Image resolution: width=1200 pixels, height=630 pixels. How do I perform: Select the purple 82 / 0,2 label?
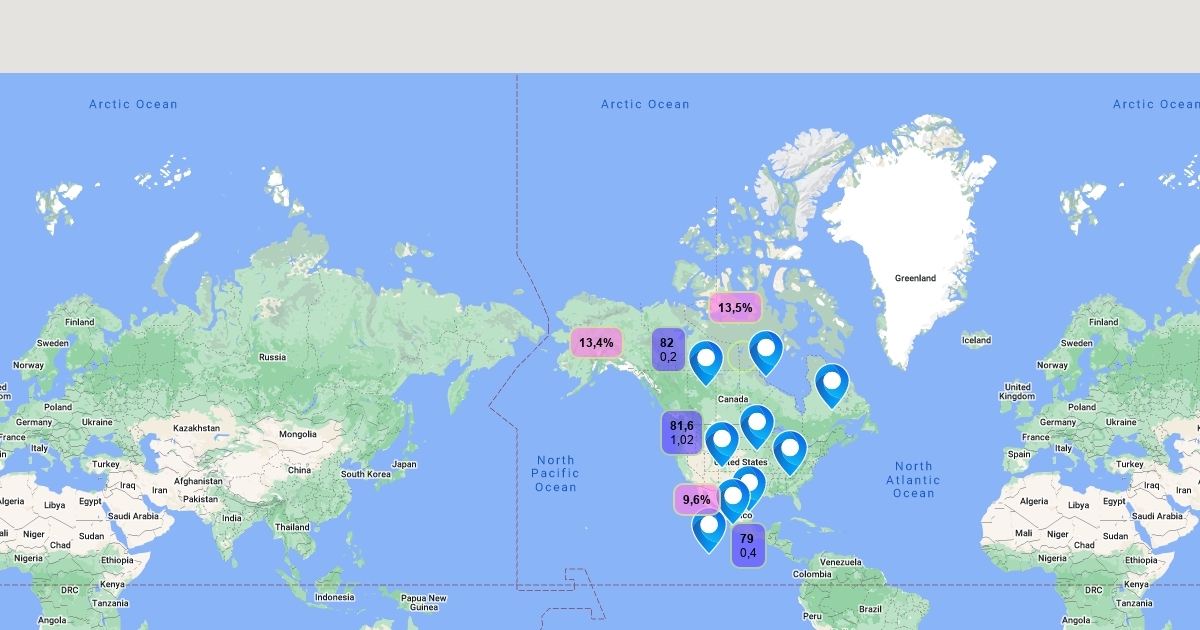tap(668, 349)
